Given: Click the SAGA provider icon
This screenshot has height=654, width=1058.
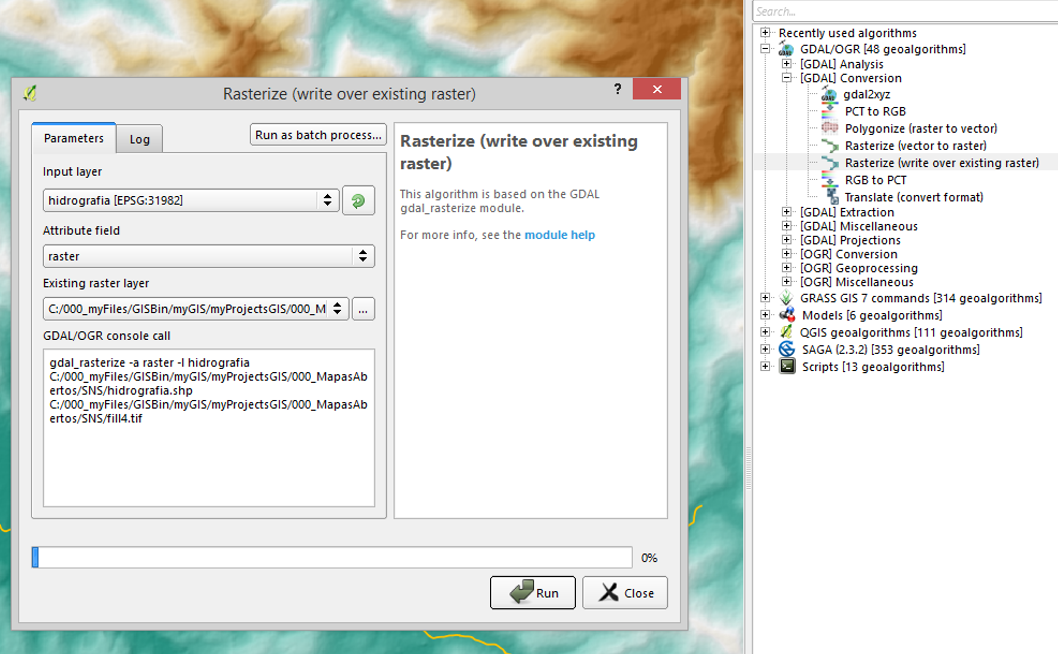Looking at the screenshot, I should [787, 349].
